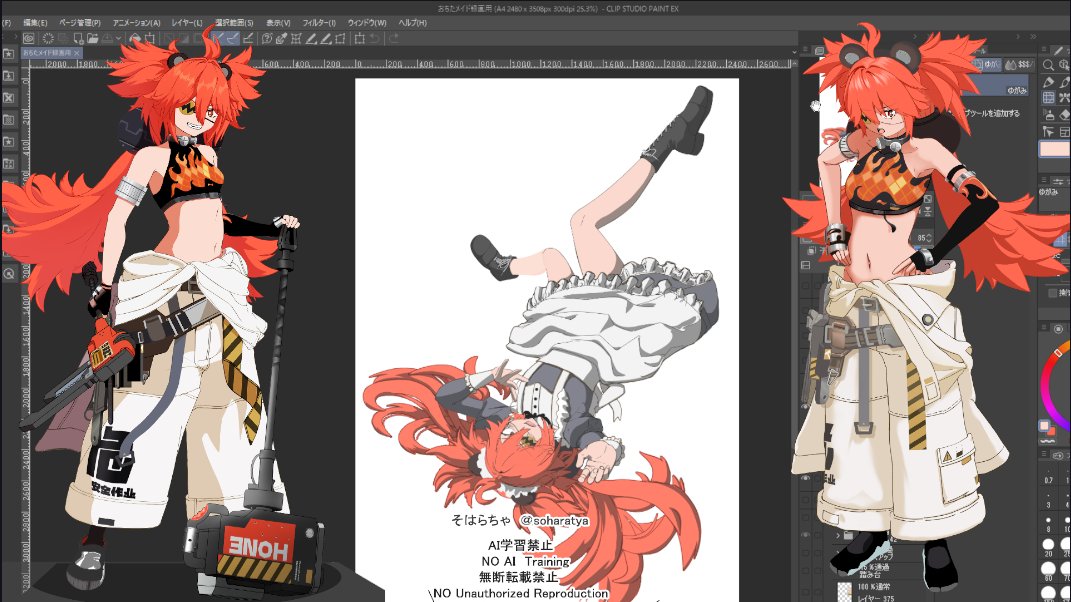Screen dimensions: 1071x602
Task: Select the 8 brush size preset
Action: [x=1048, y=523]
